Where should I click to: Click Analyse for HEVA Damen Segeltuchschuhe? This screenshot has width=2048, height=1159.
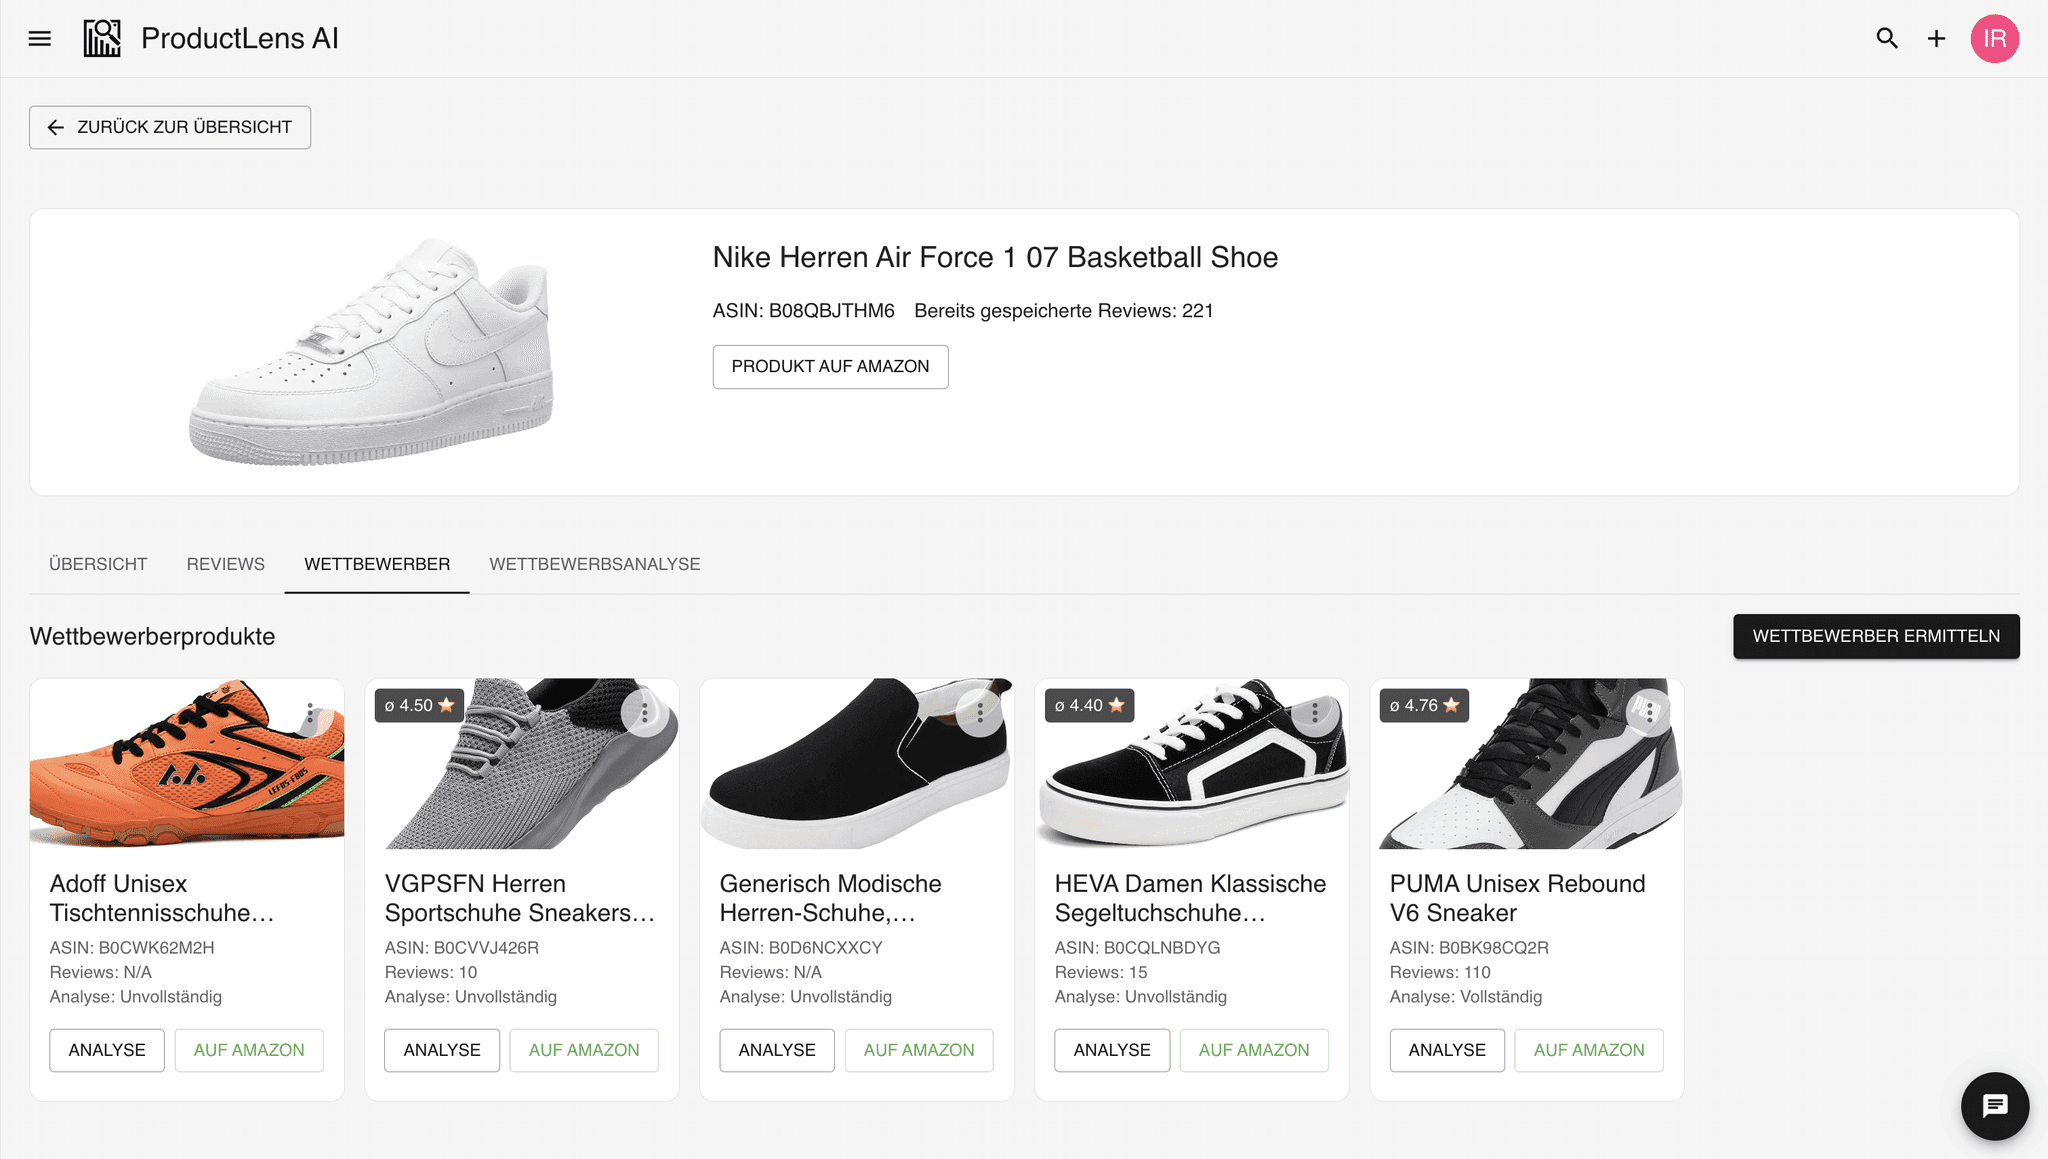click(x=1112, y=1050)
